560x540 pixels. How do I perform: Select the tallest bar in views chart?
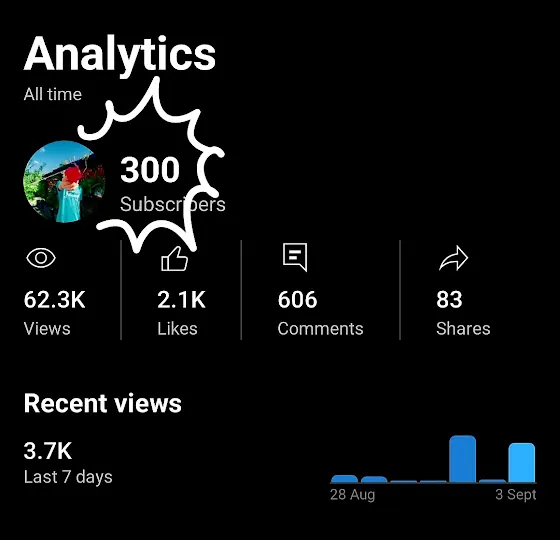tap(462, 459)
